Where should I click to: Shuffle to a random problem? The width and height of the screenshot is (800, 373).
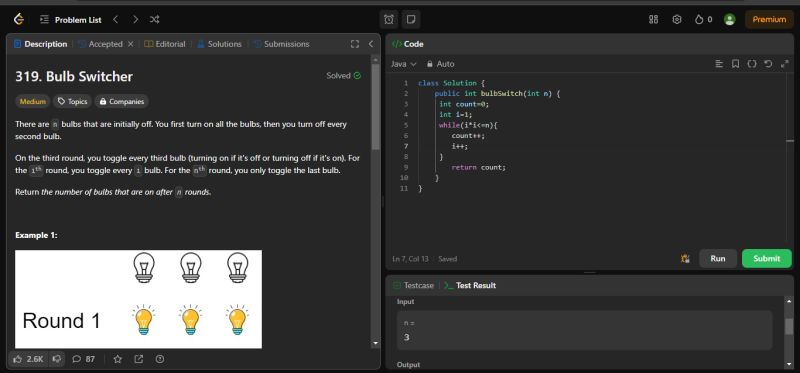tap(155, 19)
